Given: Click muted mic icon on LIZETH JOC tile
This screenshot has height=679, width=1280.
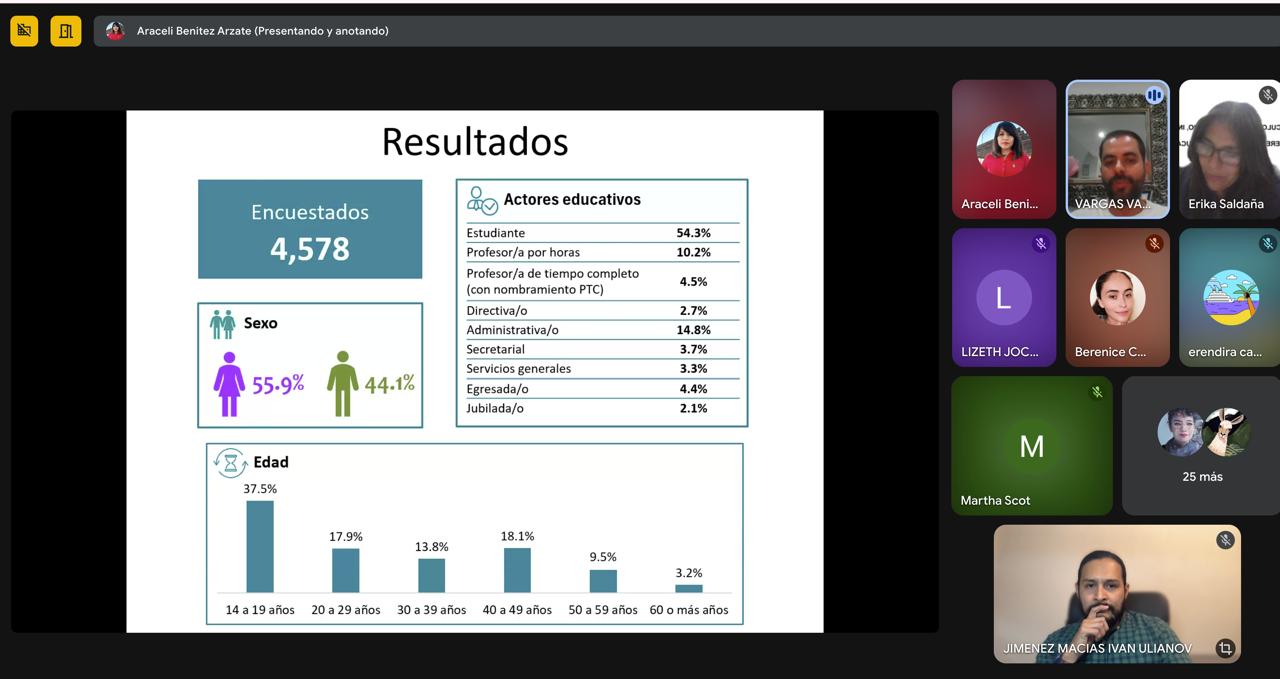Looking at the screenshot, I should pyautogui.click(x=1040, y=243).
